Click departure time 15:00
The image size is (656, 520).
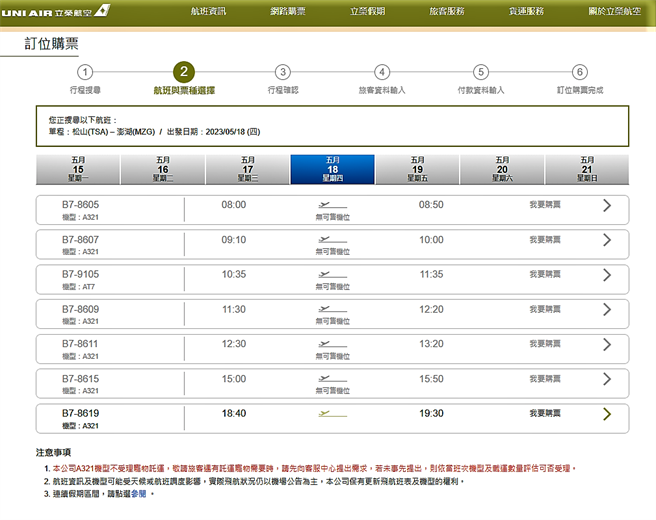234,379
